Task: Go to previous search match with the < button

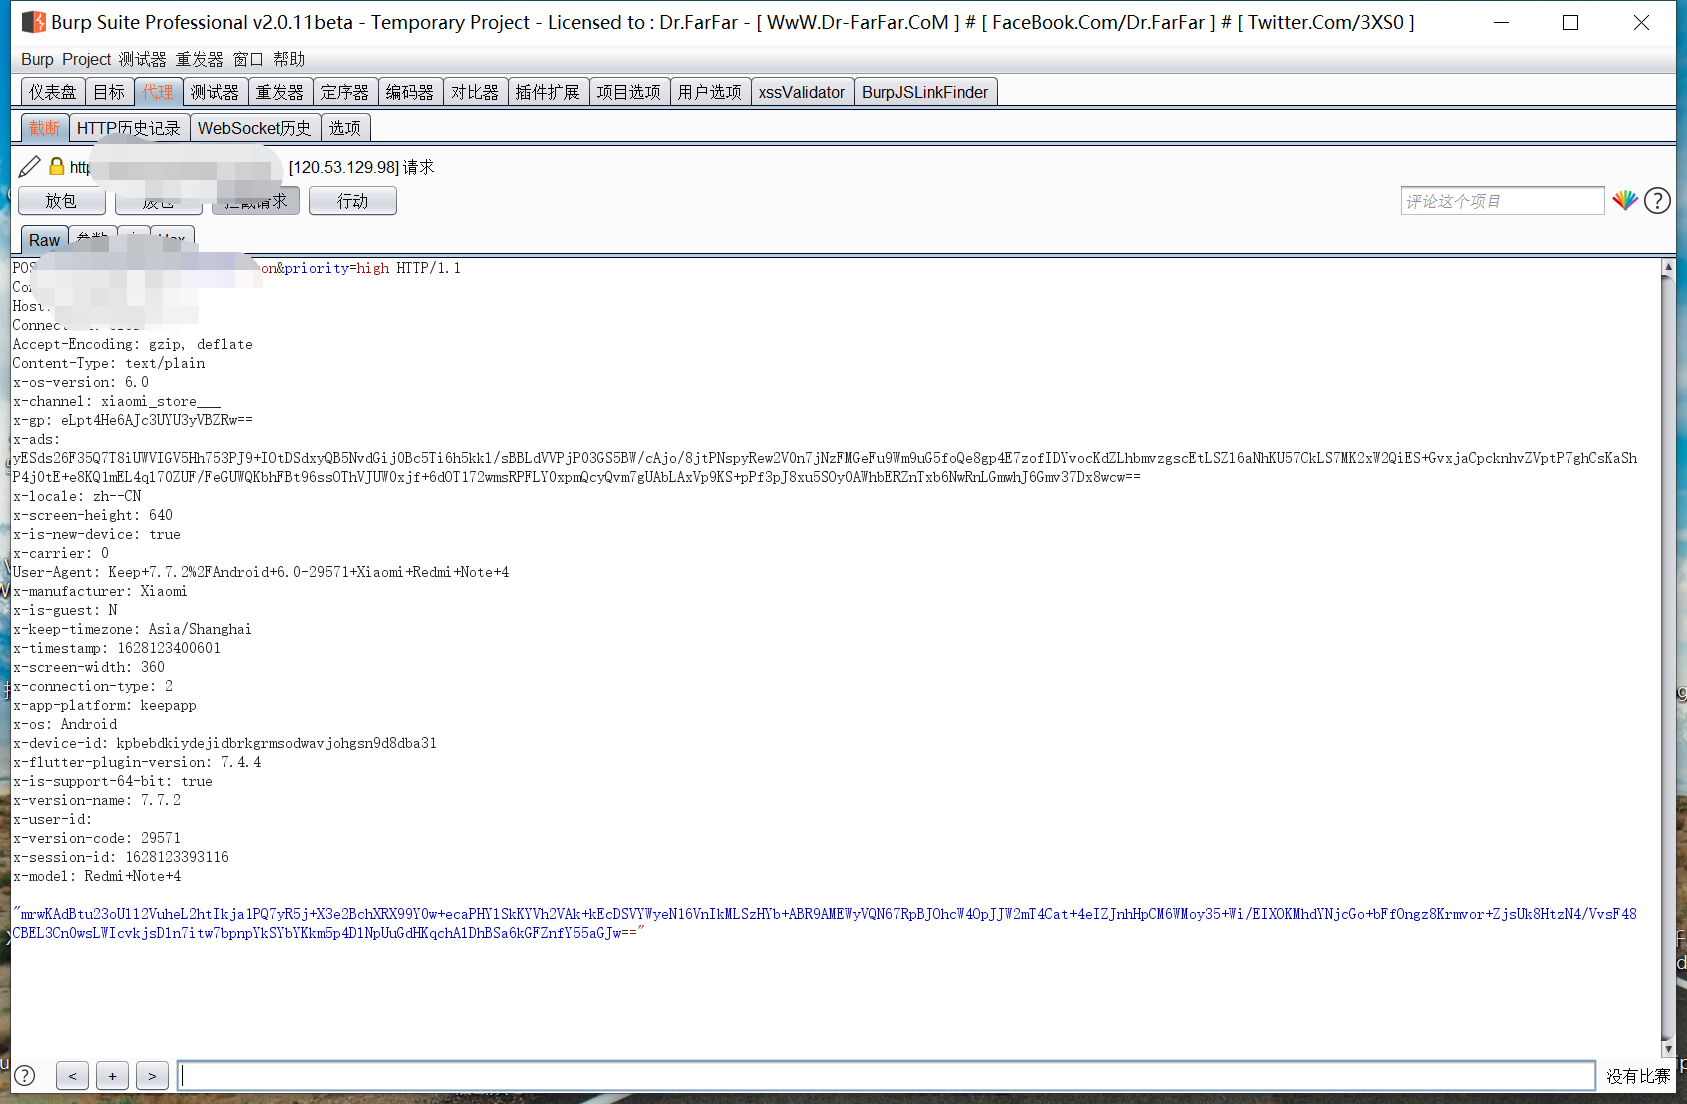Action: tap(72, 1076)
